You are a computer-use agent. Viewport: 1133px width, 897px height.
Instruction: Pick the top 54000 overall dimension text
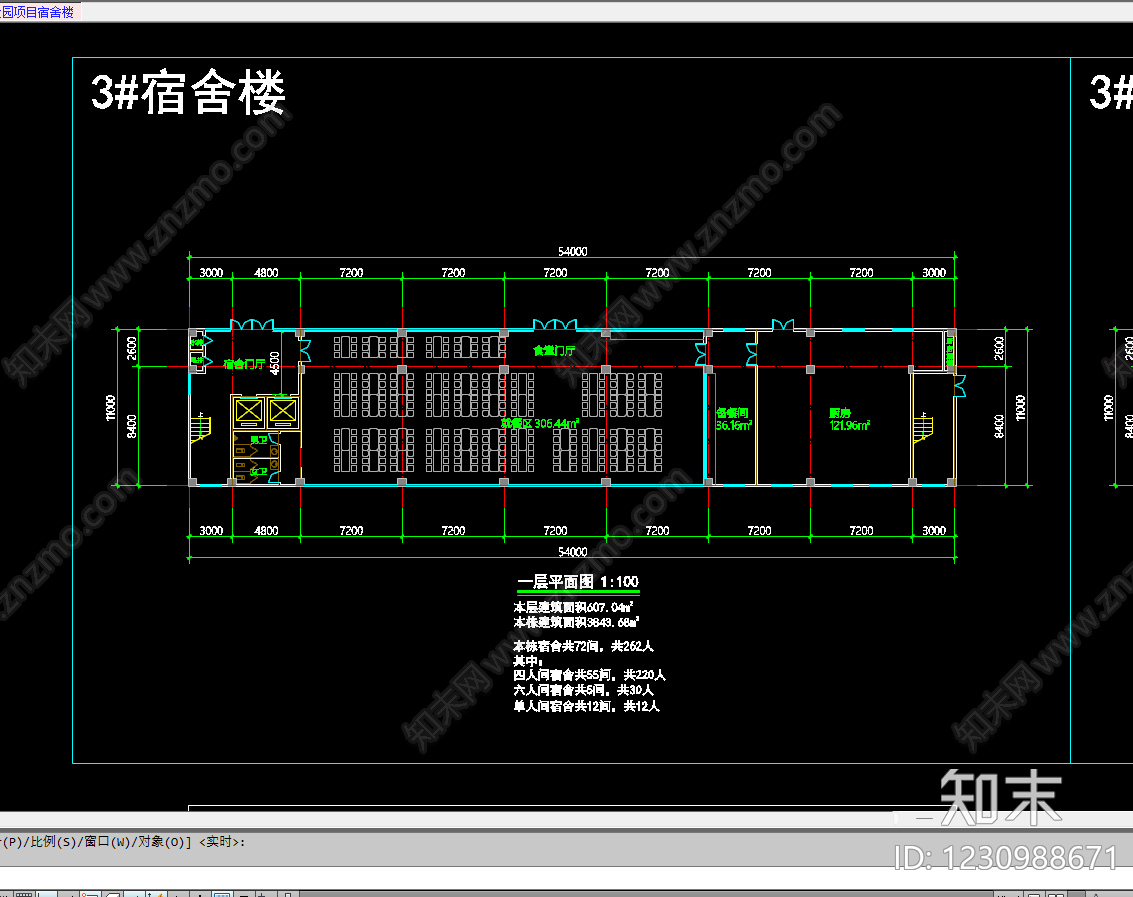572,252
